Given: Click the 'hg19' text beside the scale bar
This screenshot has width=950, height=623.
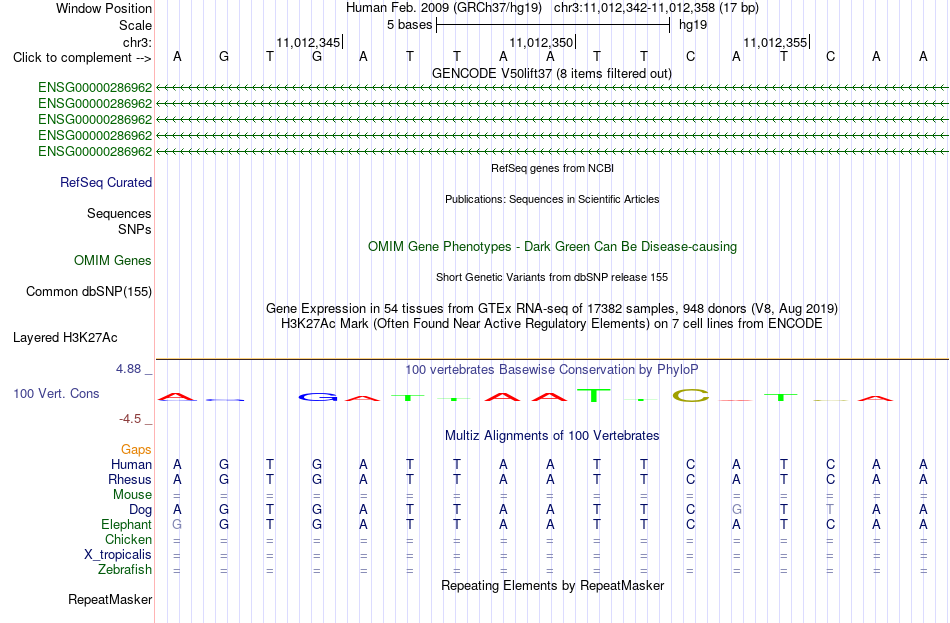Looking at the screenshot, I should (693, 25).
